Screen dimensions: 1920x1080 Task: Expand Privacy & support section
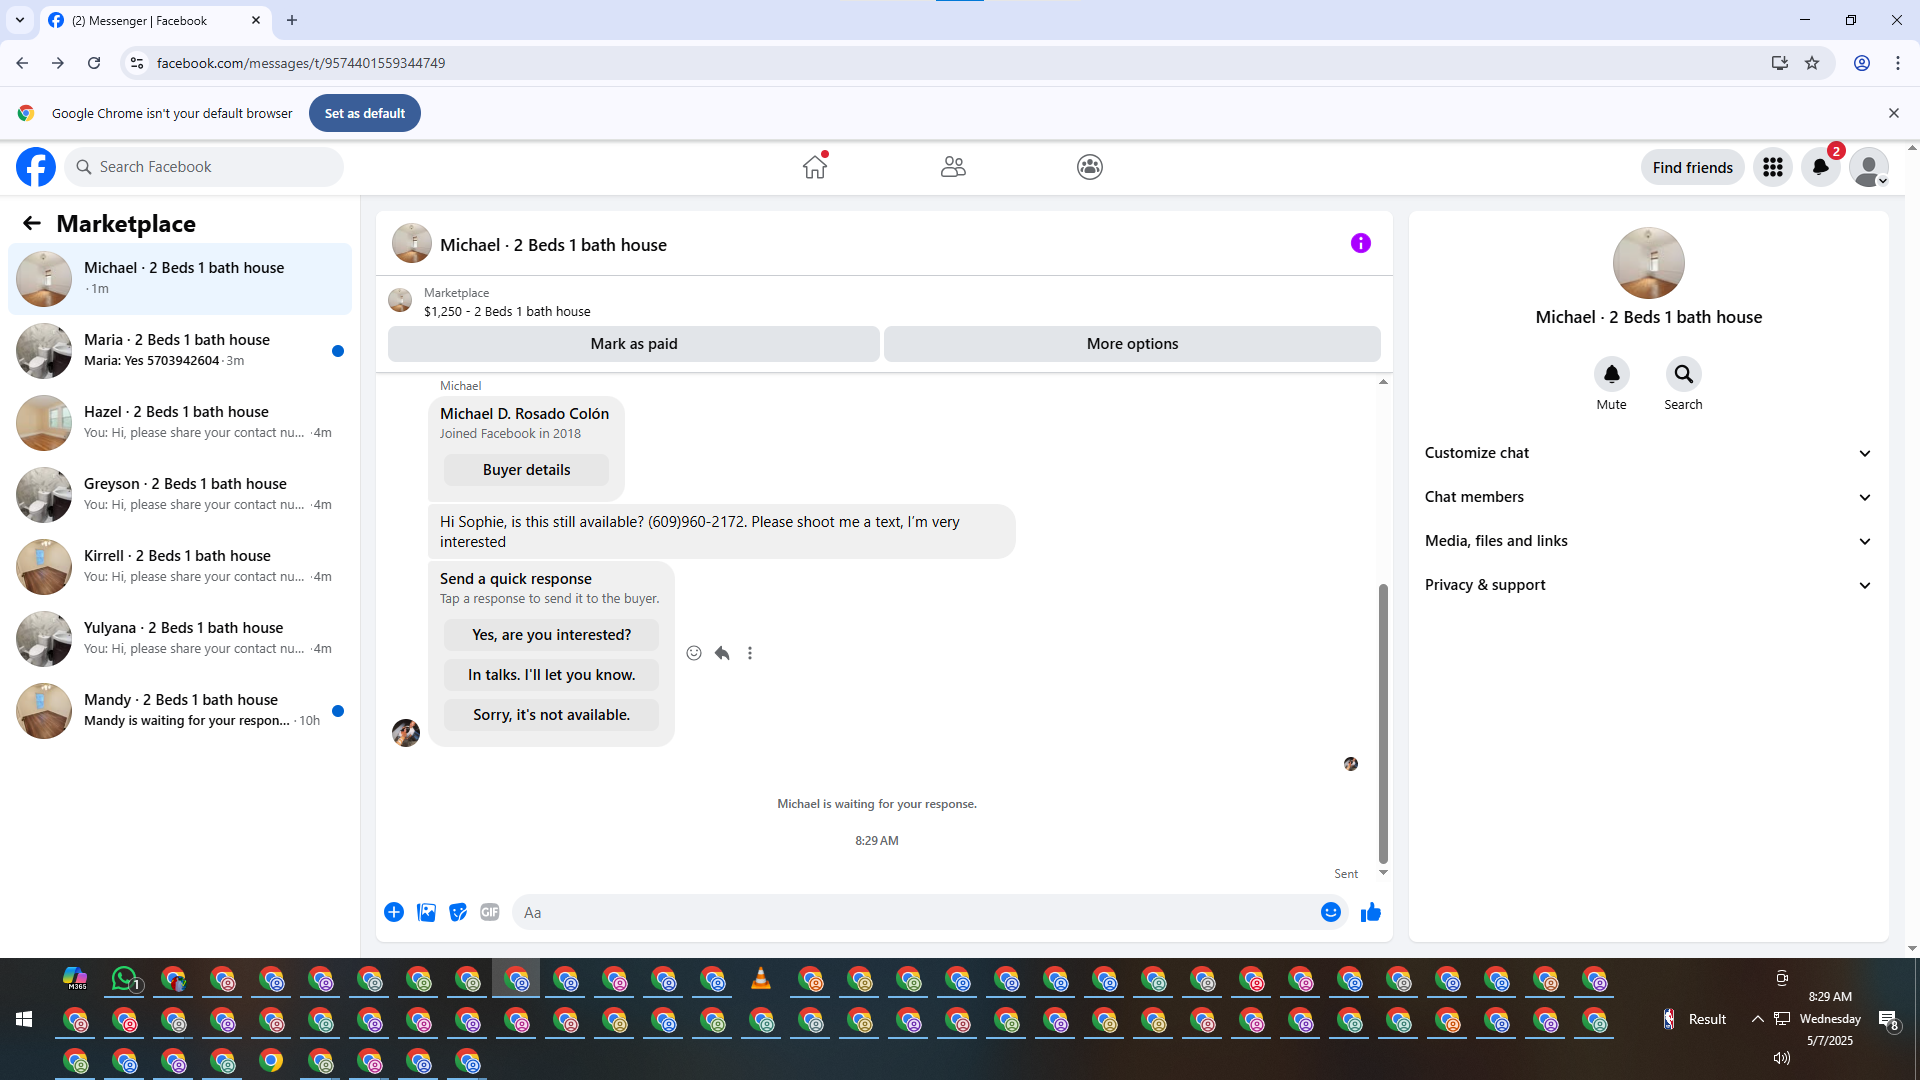point(1648,585)
